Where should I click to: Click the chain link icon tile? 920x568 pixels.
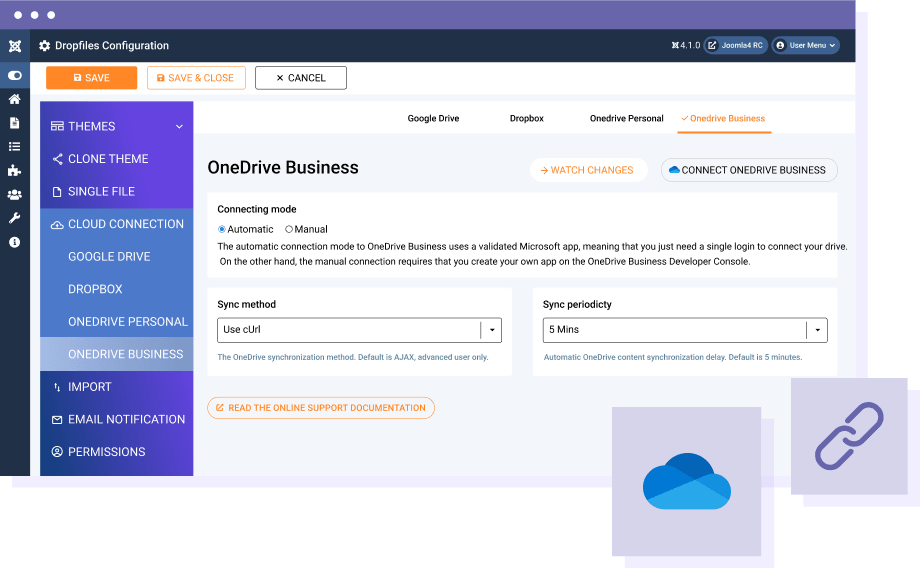click(x=849, y=436)
